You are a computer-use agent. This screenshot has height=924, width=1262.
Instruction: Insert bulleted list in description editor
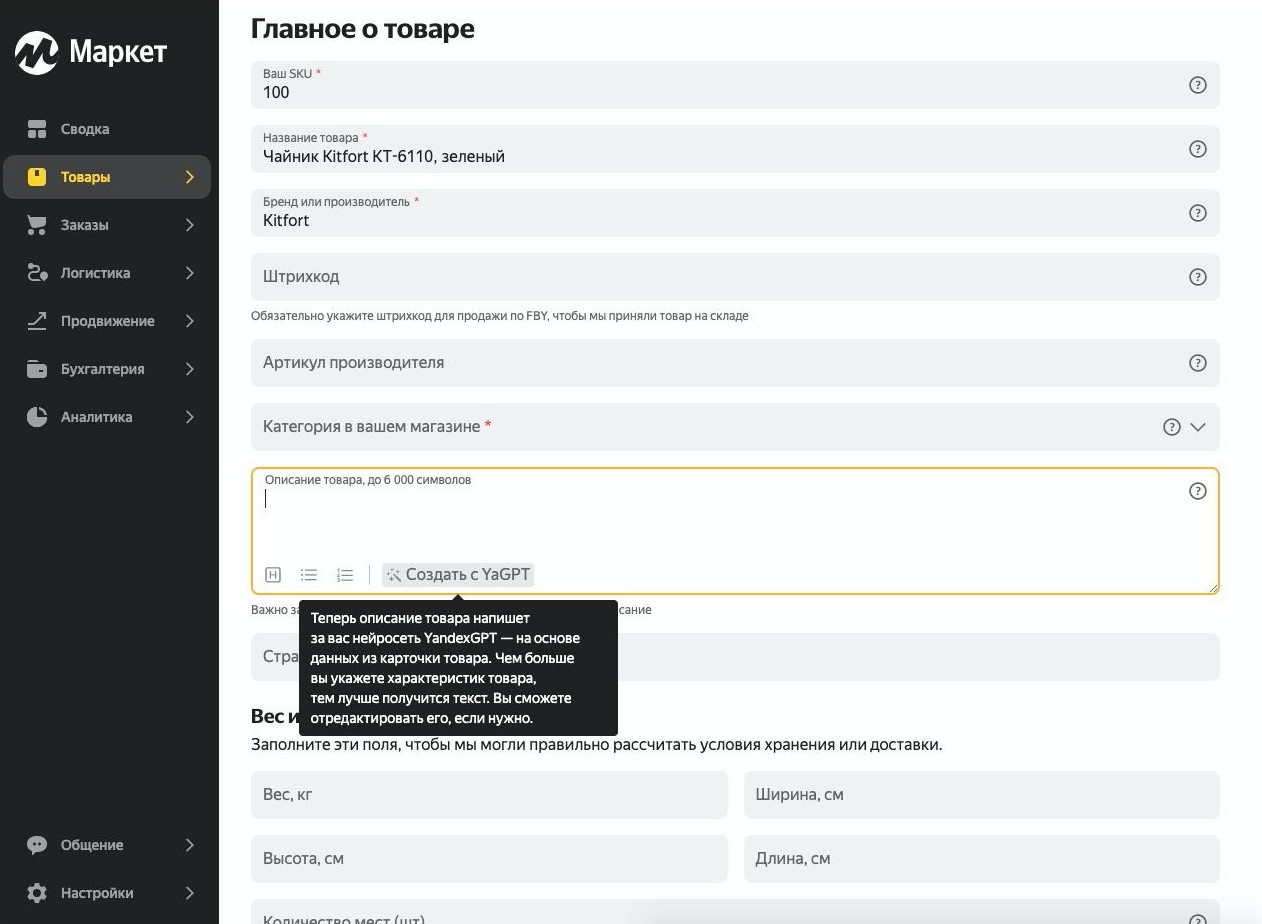(x=309, y=575)
